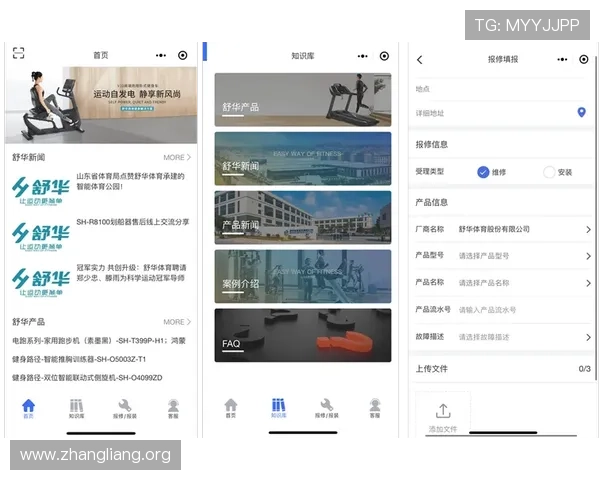Select 知识库 books tab on the 首页 screen
This screenshot has width=600, height=480.
77,409
